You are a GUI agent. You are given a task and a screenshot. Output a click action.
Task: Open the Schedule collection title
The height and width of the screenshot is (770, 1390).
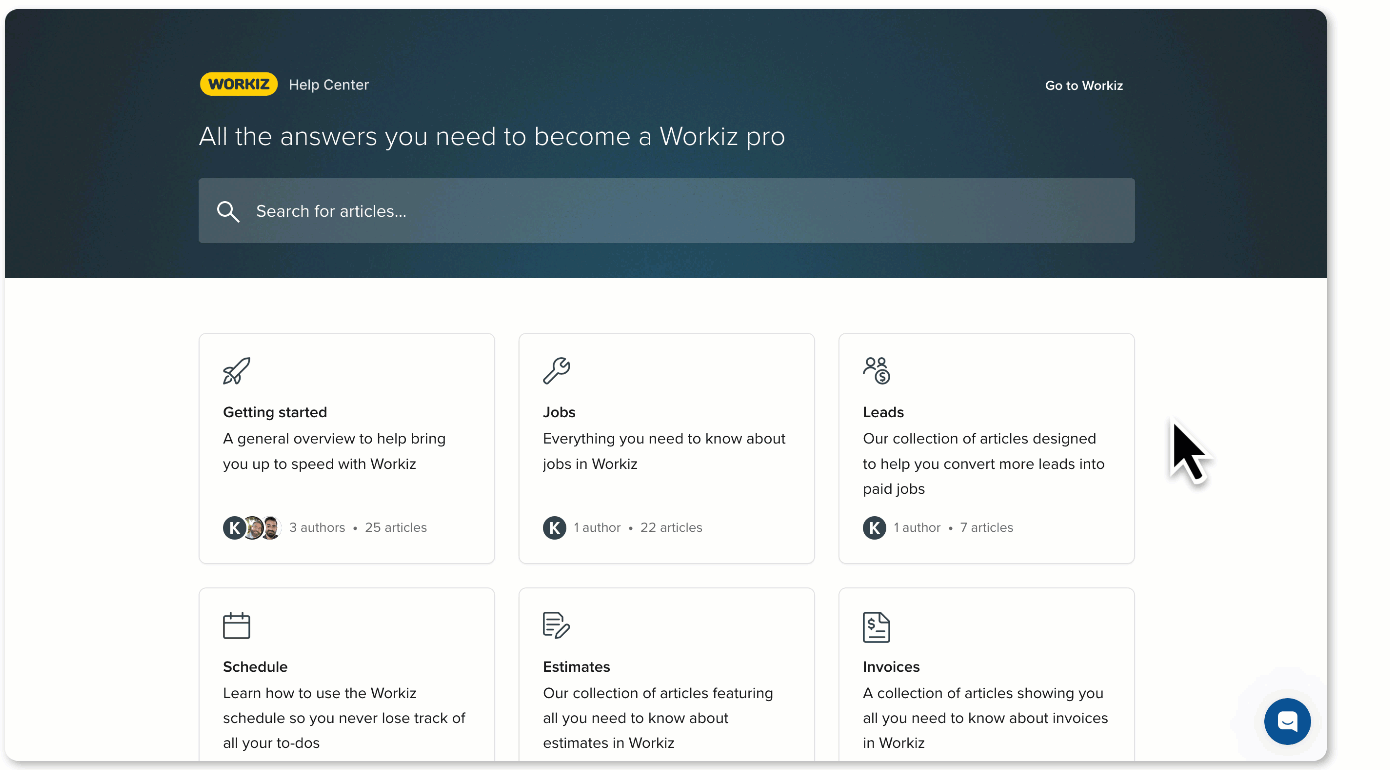255,667
